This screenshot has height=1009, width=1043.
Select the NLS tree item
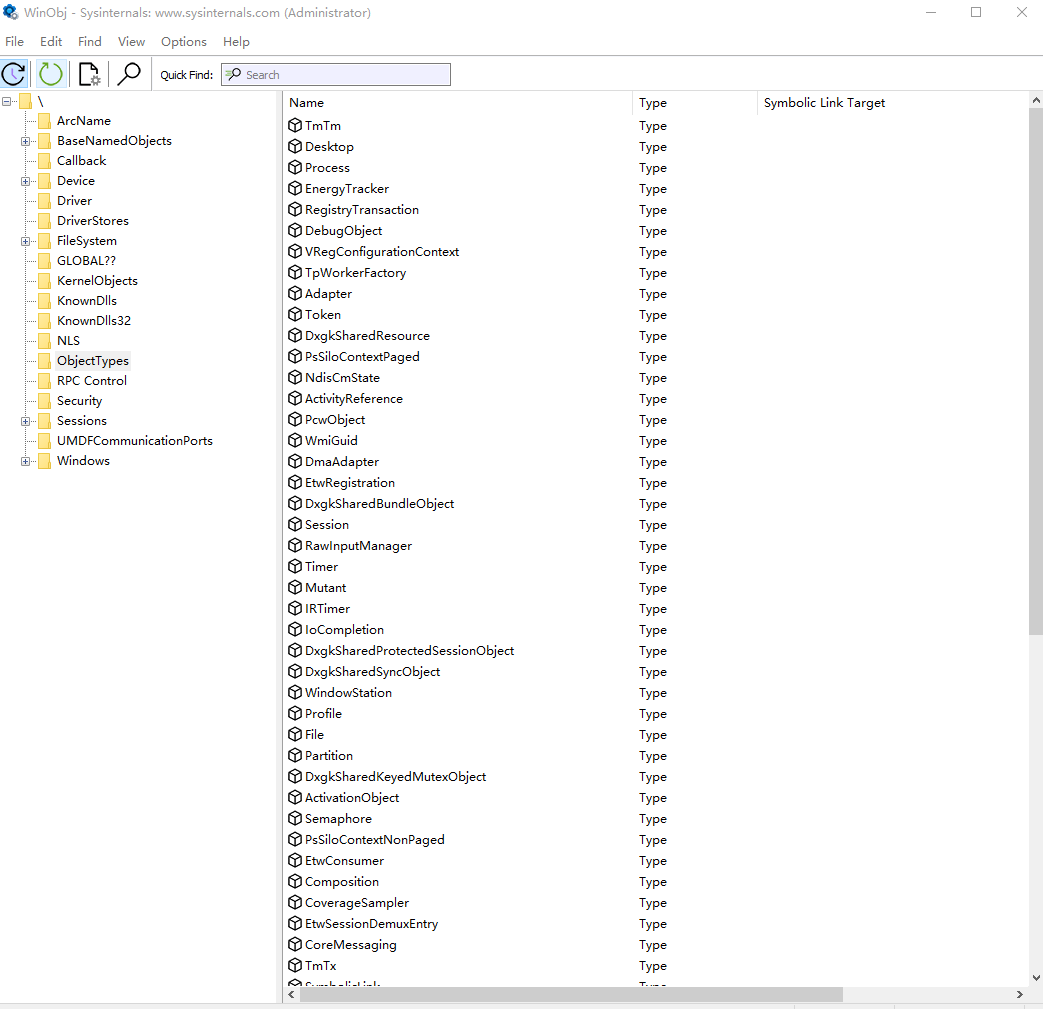click(x=68, y=341)
